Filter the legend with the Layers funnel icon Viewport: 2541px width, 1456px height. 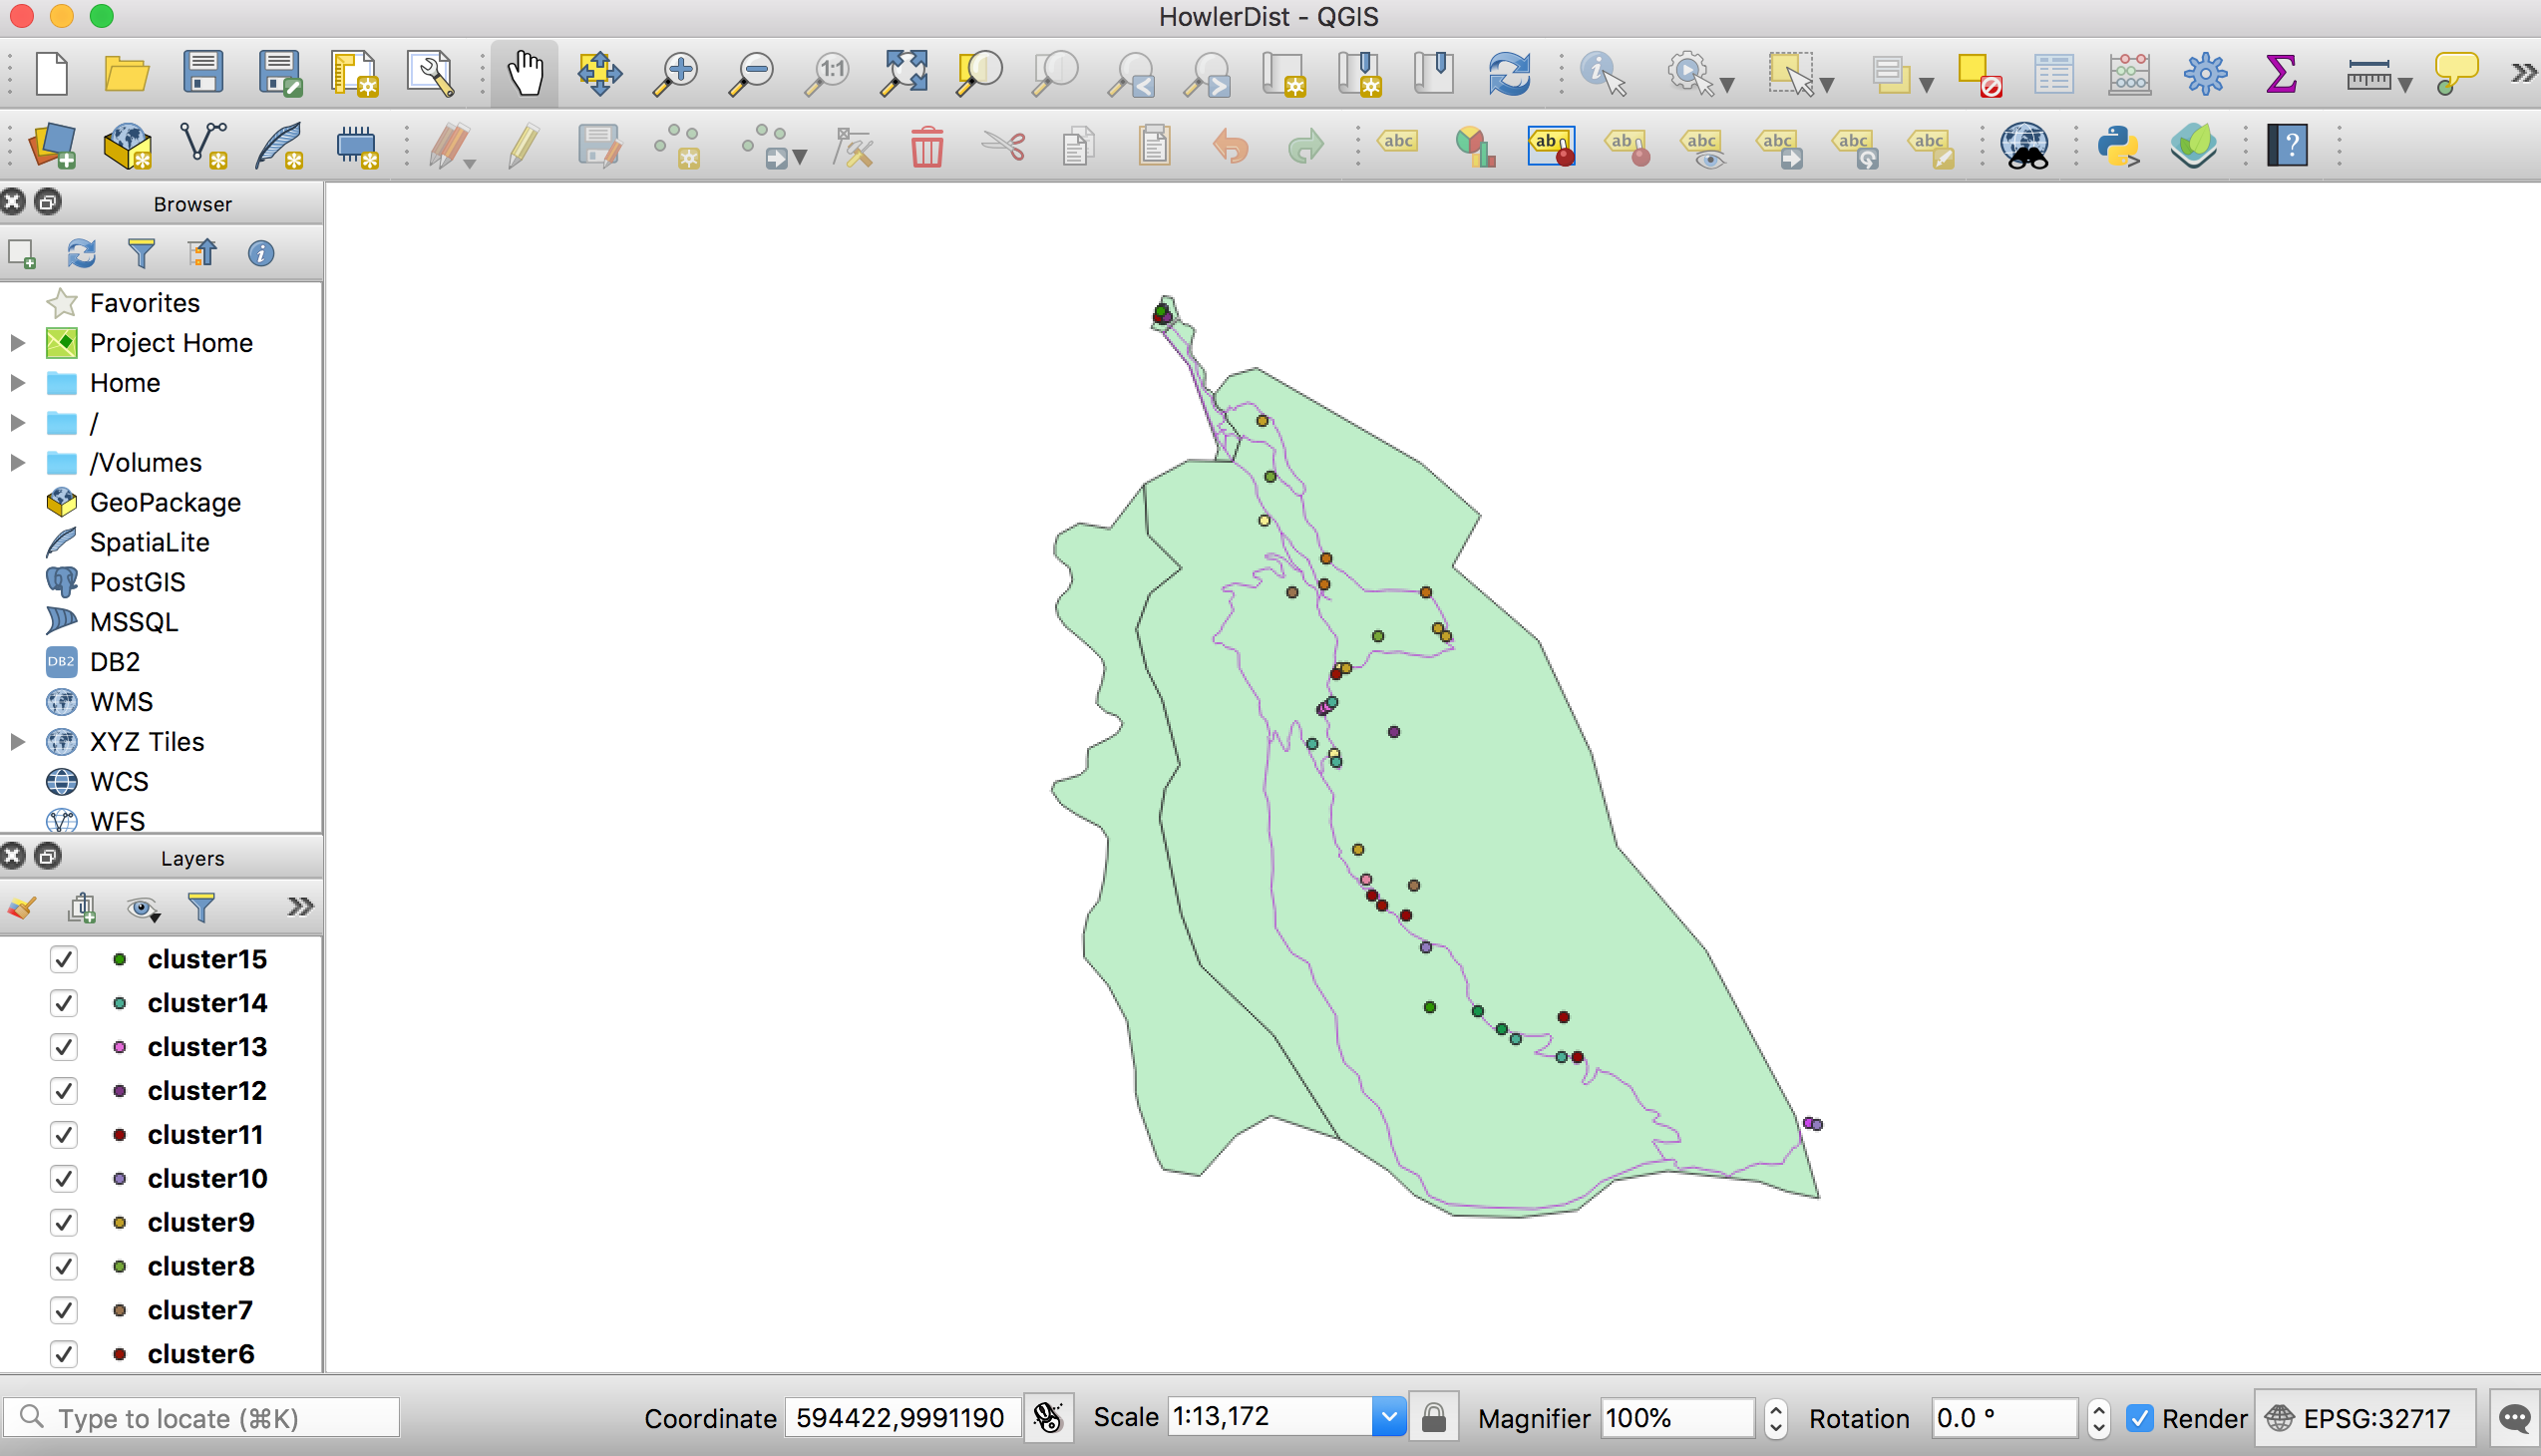tap(201, 907)
